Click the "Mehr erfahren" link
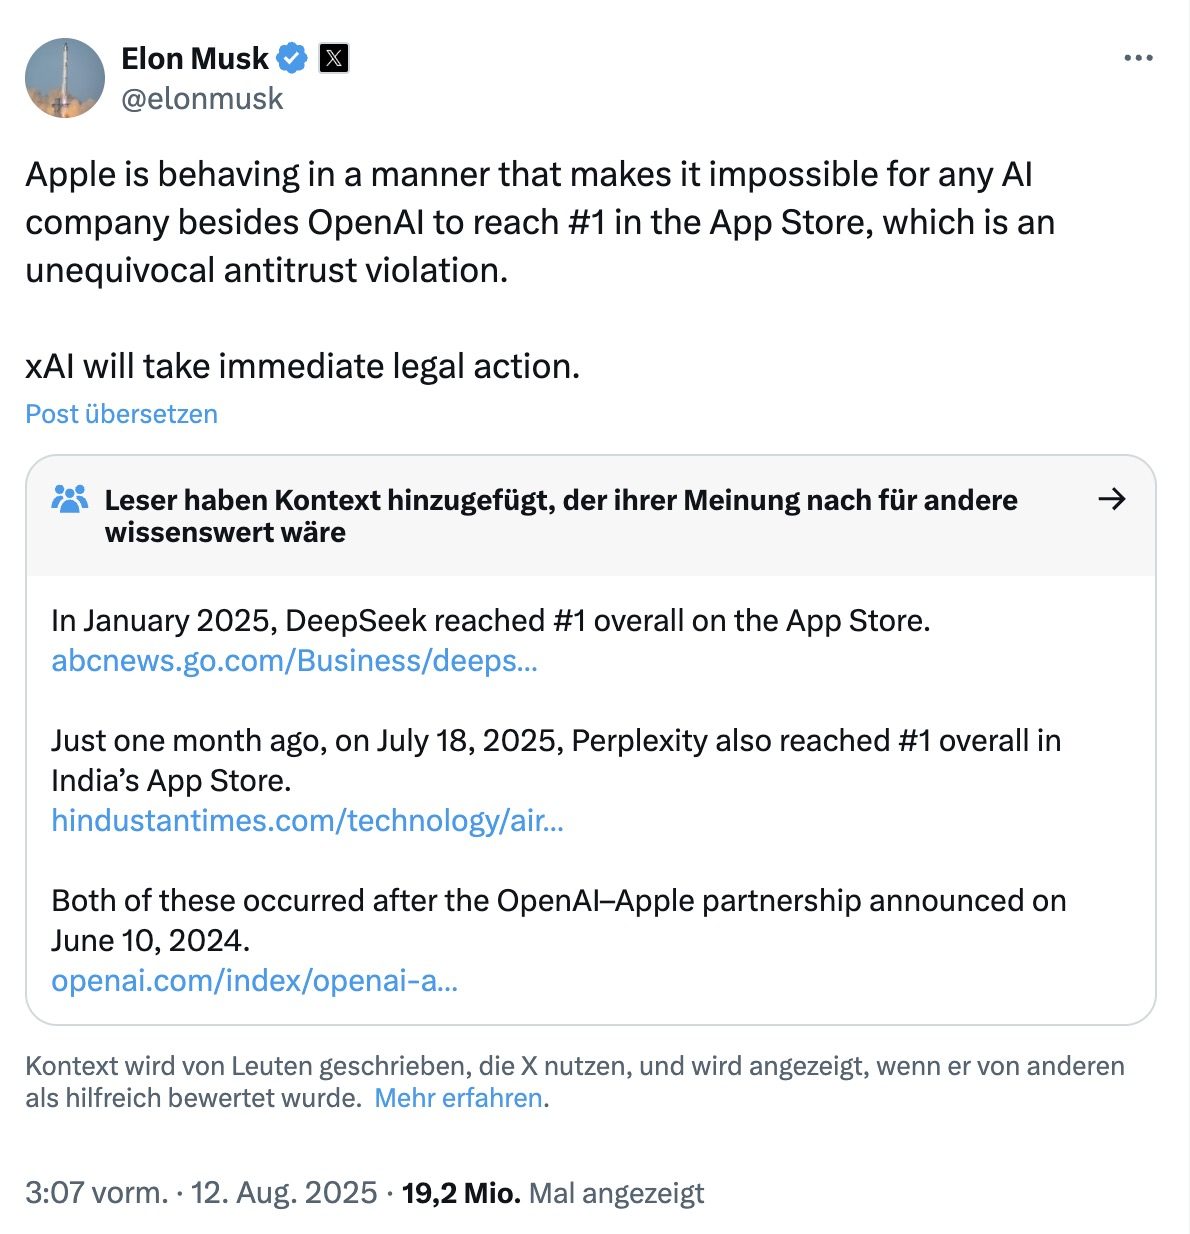1190x1234 pixels. click(x=459, y=1098)
